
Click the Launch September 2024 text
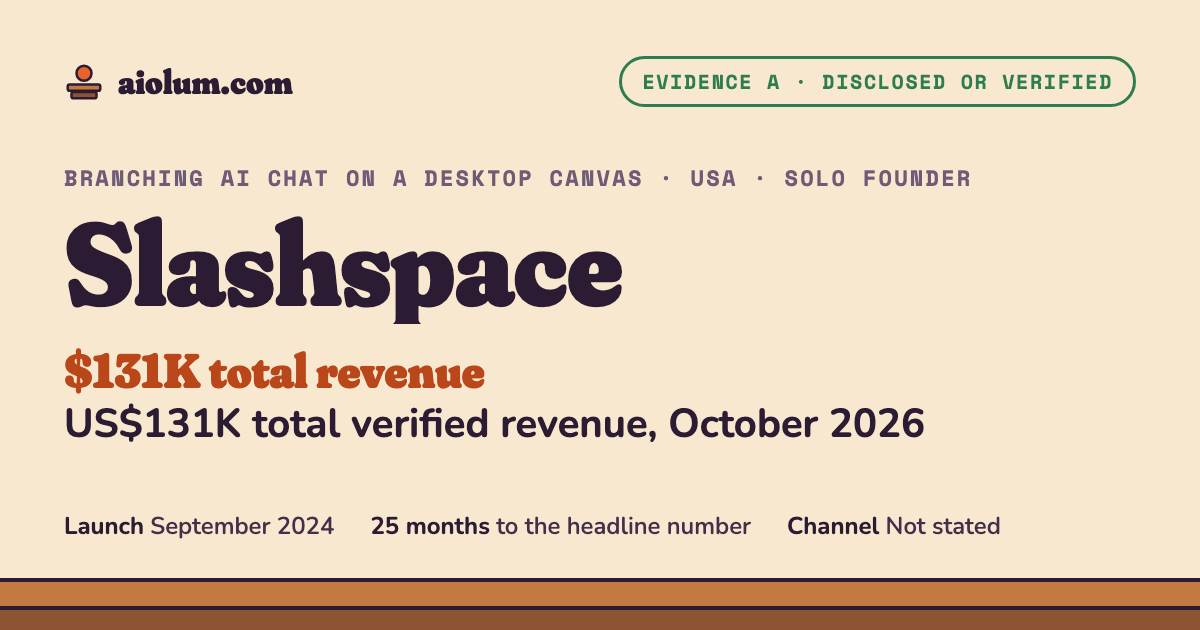[199, 526]
